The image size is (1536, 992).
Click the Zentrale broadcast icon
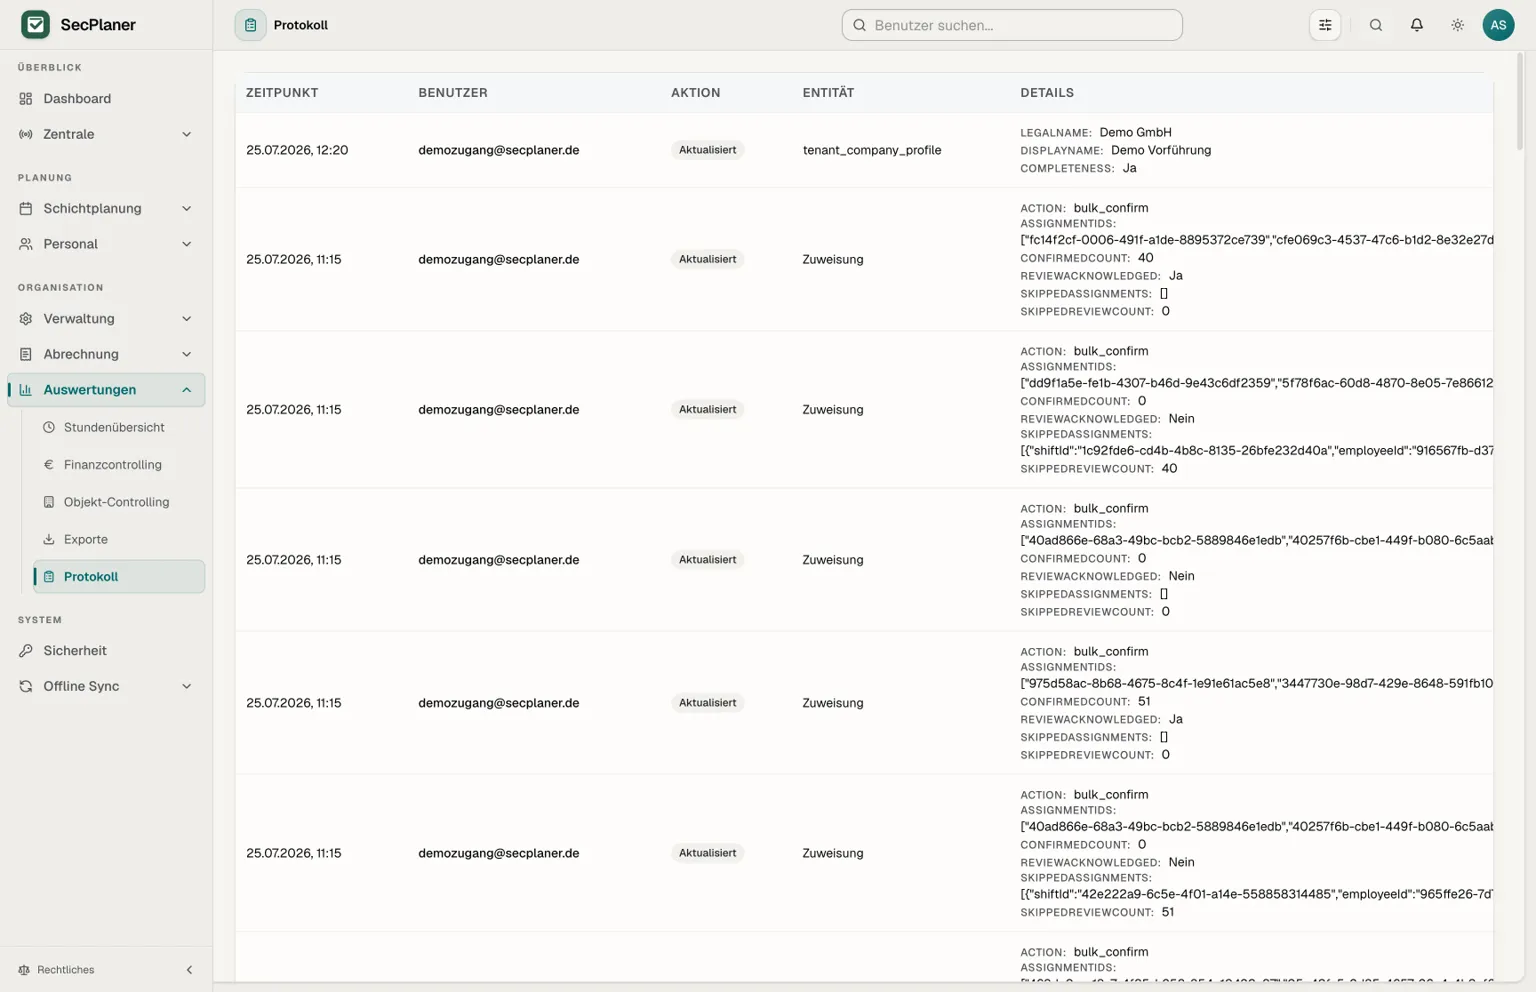point(26,134)
